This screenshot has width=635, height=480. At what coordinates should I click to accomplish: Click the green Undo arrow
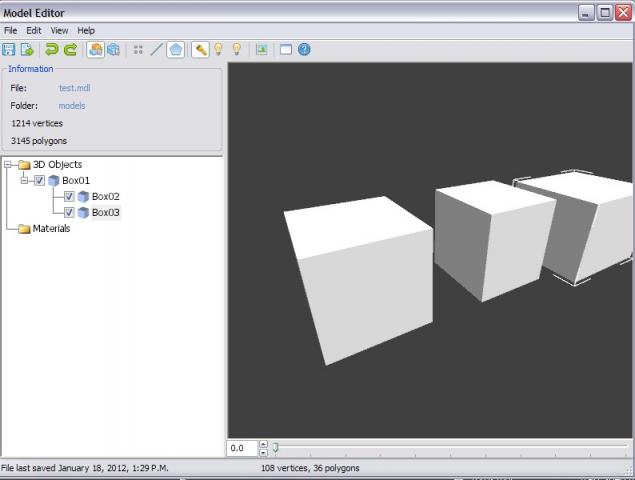click(52, 49)
